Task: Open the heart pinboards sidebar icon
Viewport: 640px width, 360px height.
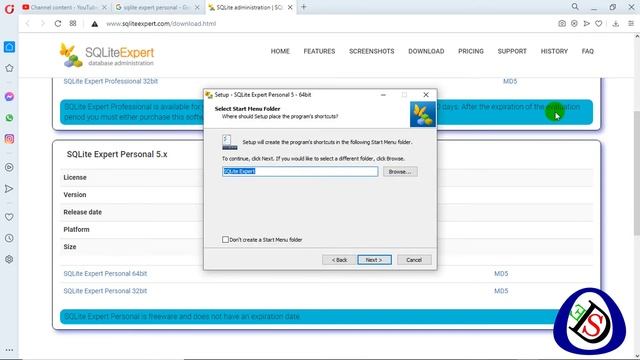Action: click(x=9, y=217)
